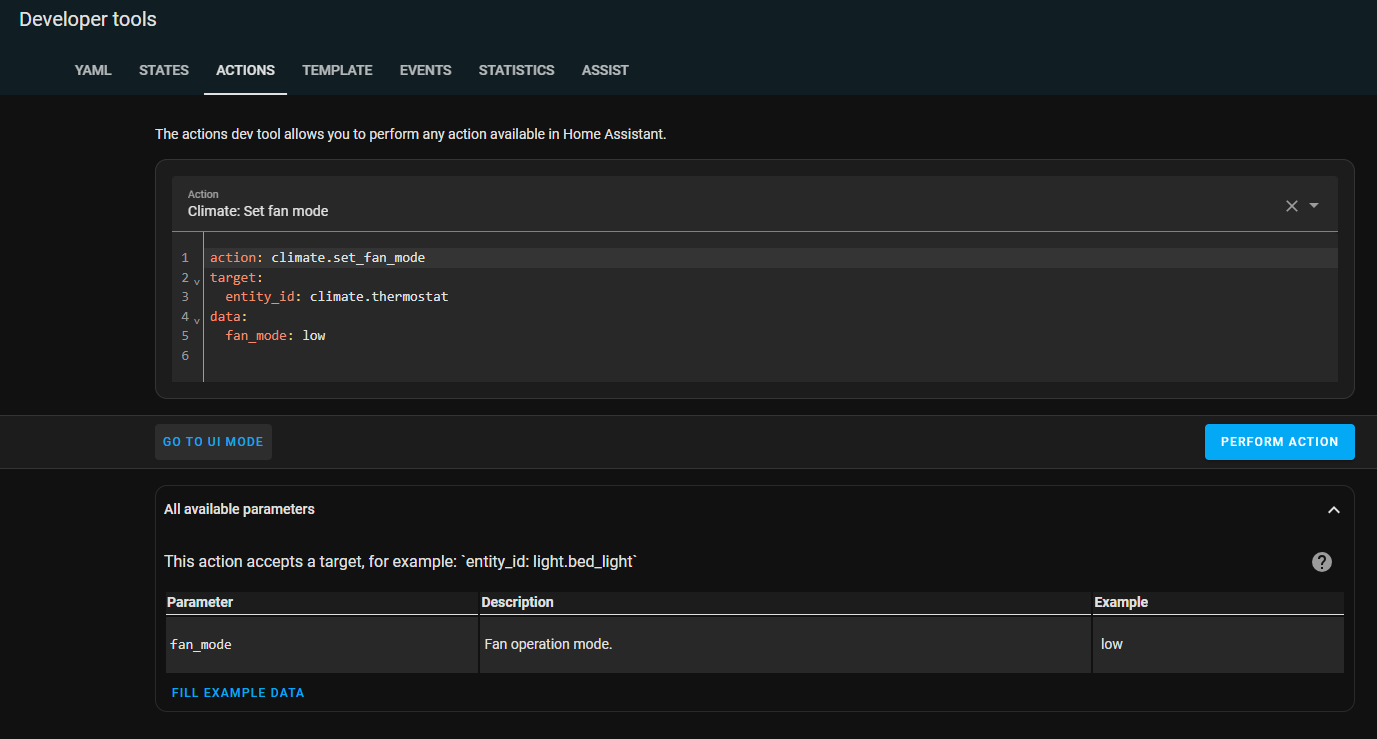Select the Actions tab
1377x739 pixels.
pos(245,70)
